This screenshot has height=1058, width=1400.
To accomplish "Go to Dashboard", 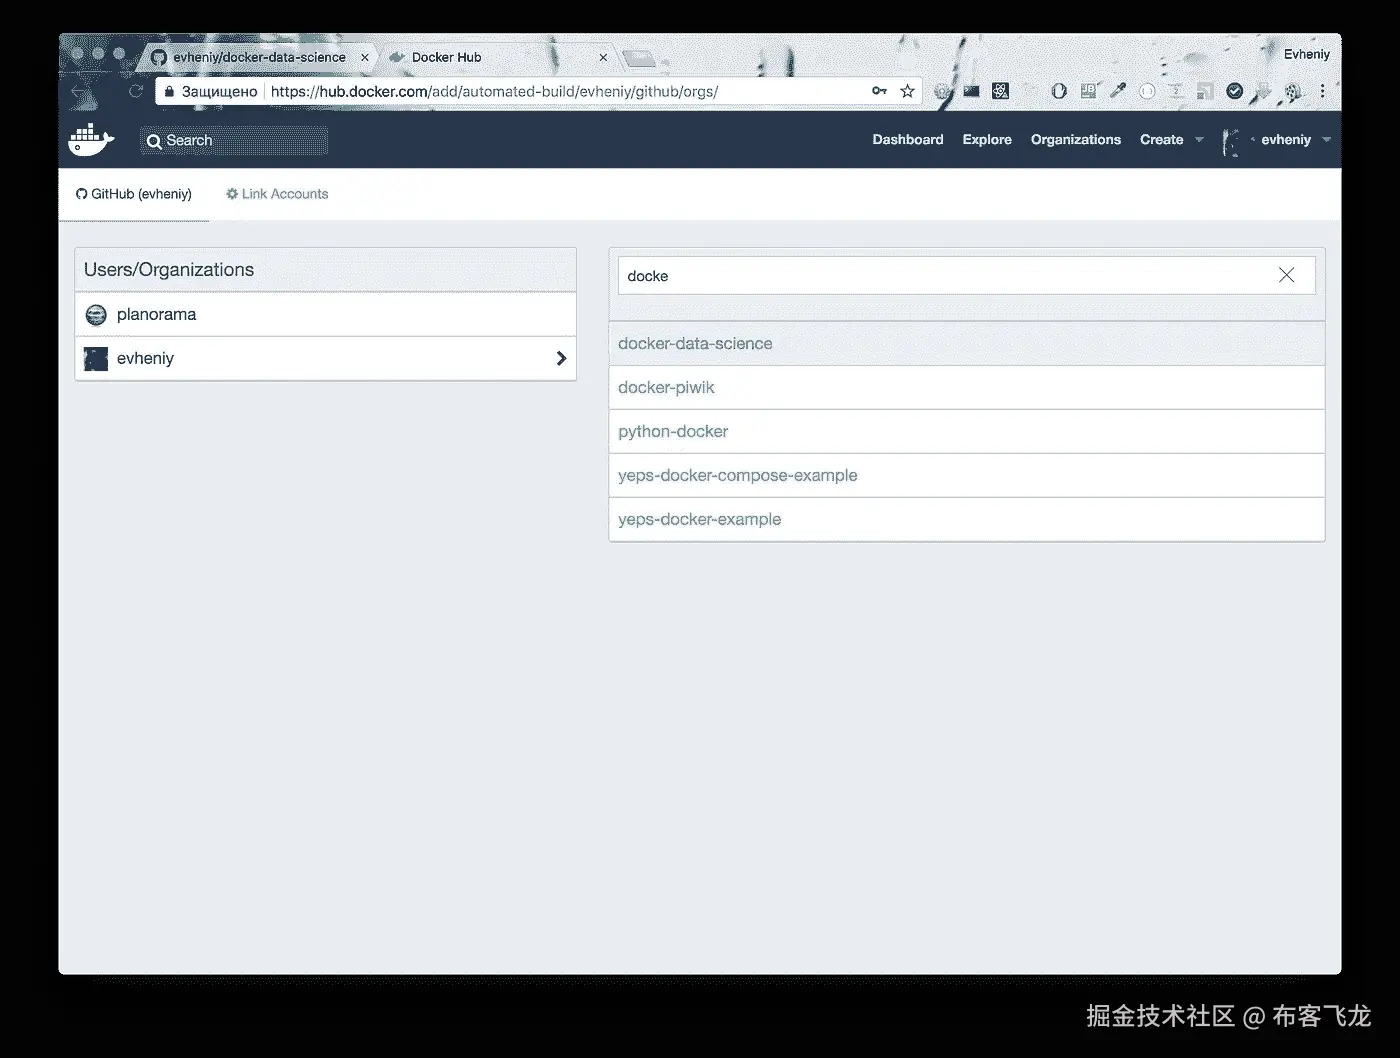I will pos(908,140).
